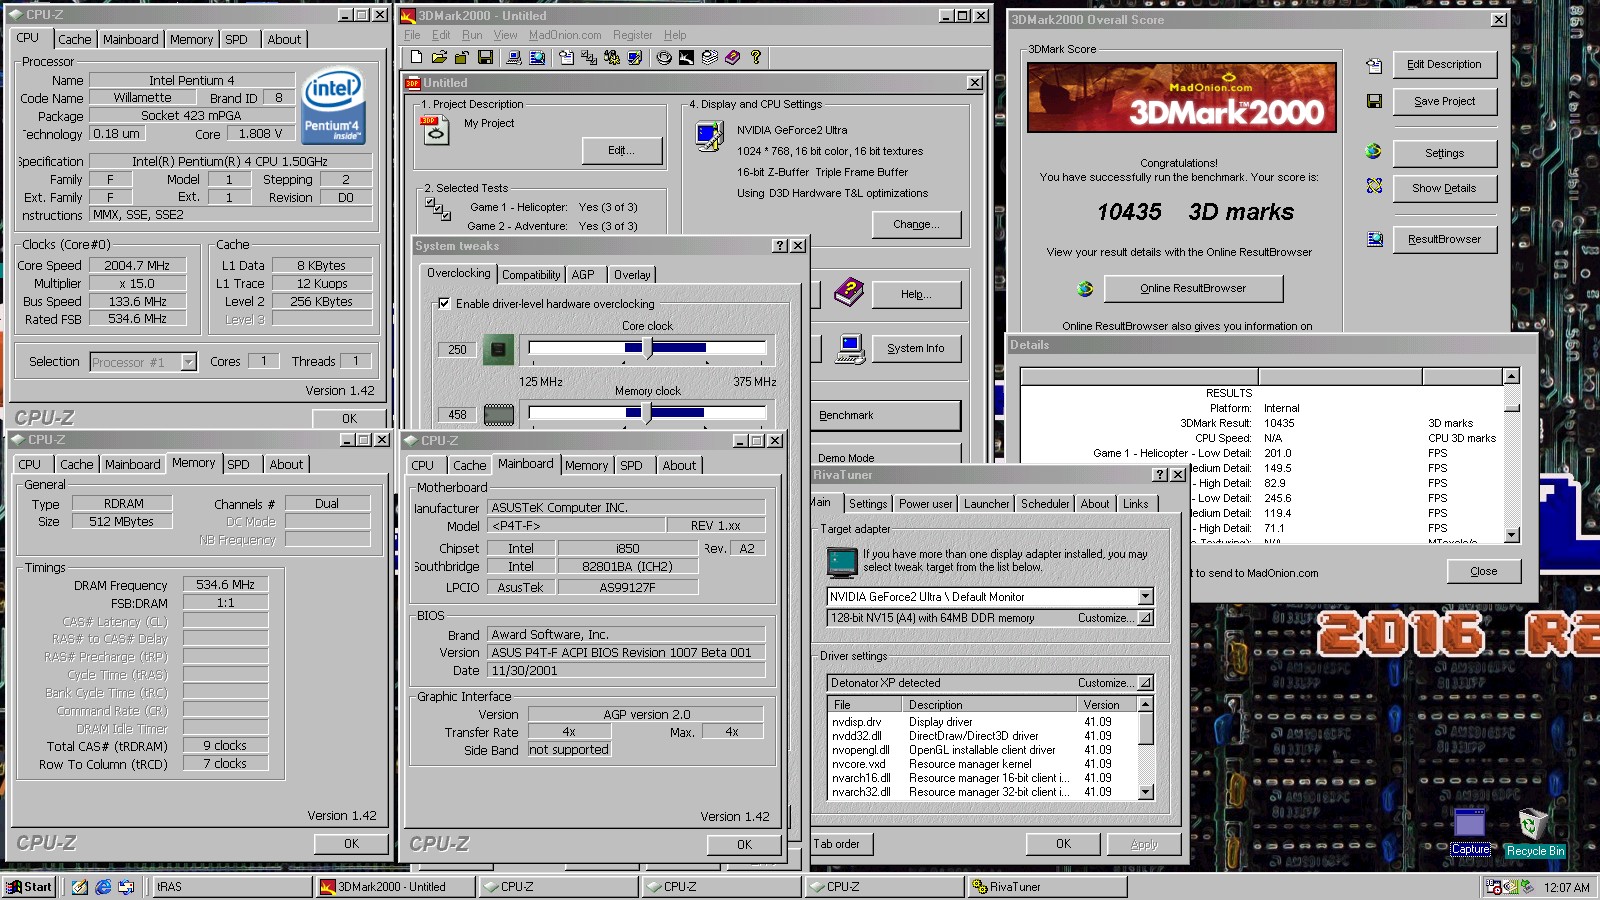Click the Start button on taskbar
The image size is (1600, 900).
tap(29, 887)
